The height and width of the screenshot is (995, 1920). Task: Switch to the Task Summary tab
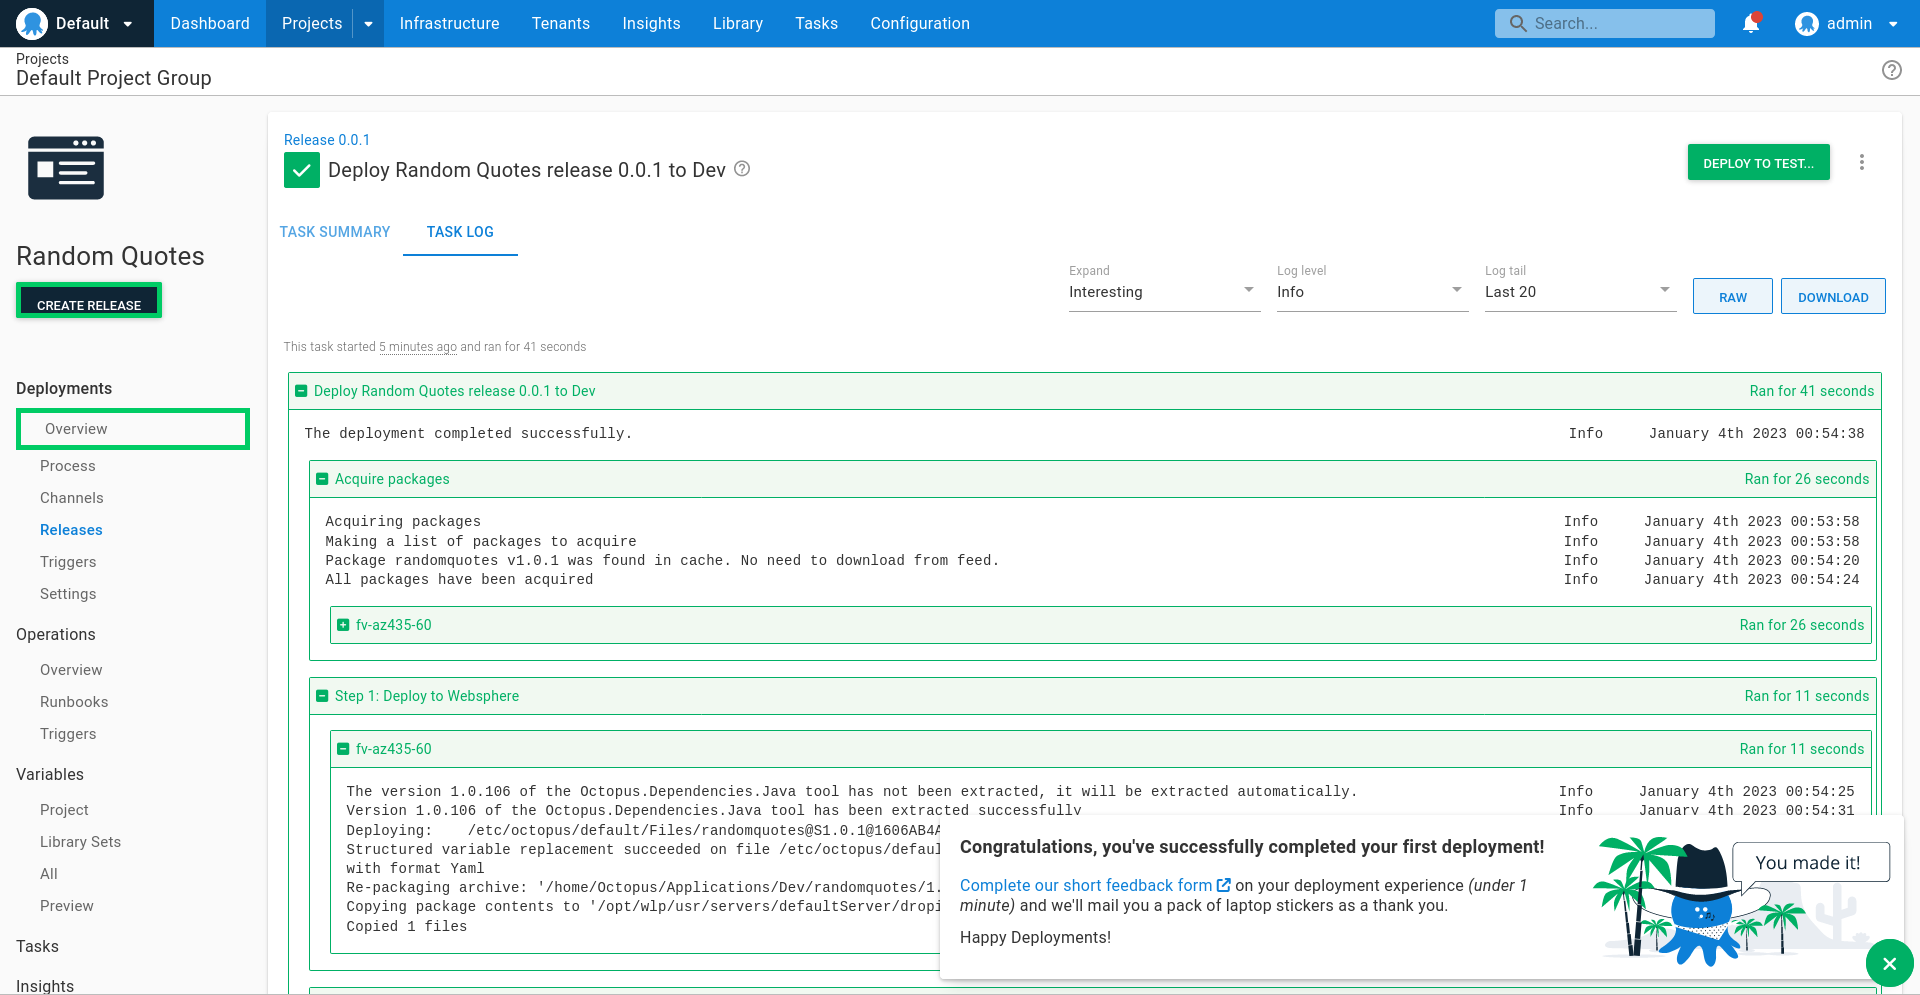[335, 232]
